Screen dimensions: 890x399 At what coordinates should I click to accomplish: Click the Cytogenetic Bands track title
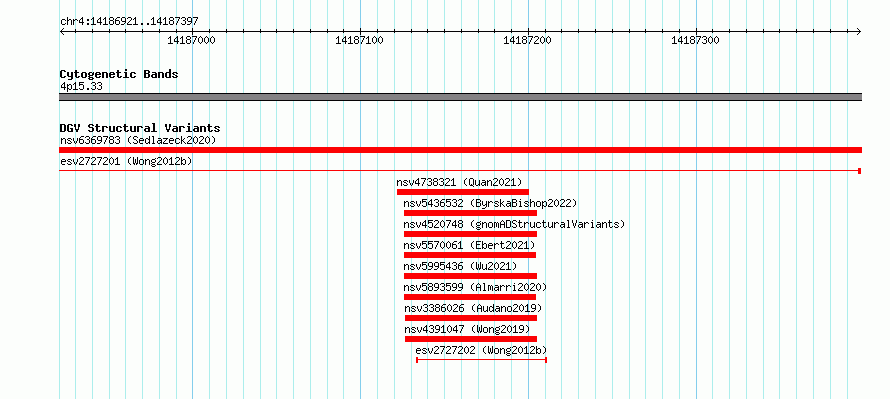click(x=119, y=74)
